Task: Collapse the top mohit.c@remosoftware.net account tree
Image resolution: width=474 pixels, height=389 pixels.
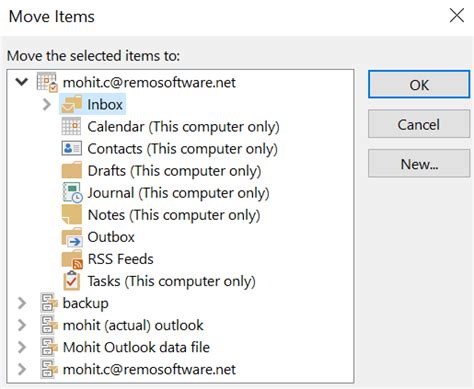Action: point(22,82)
